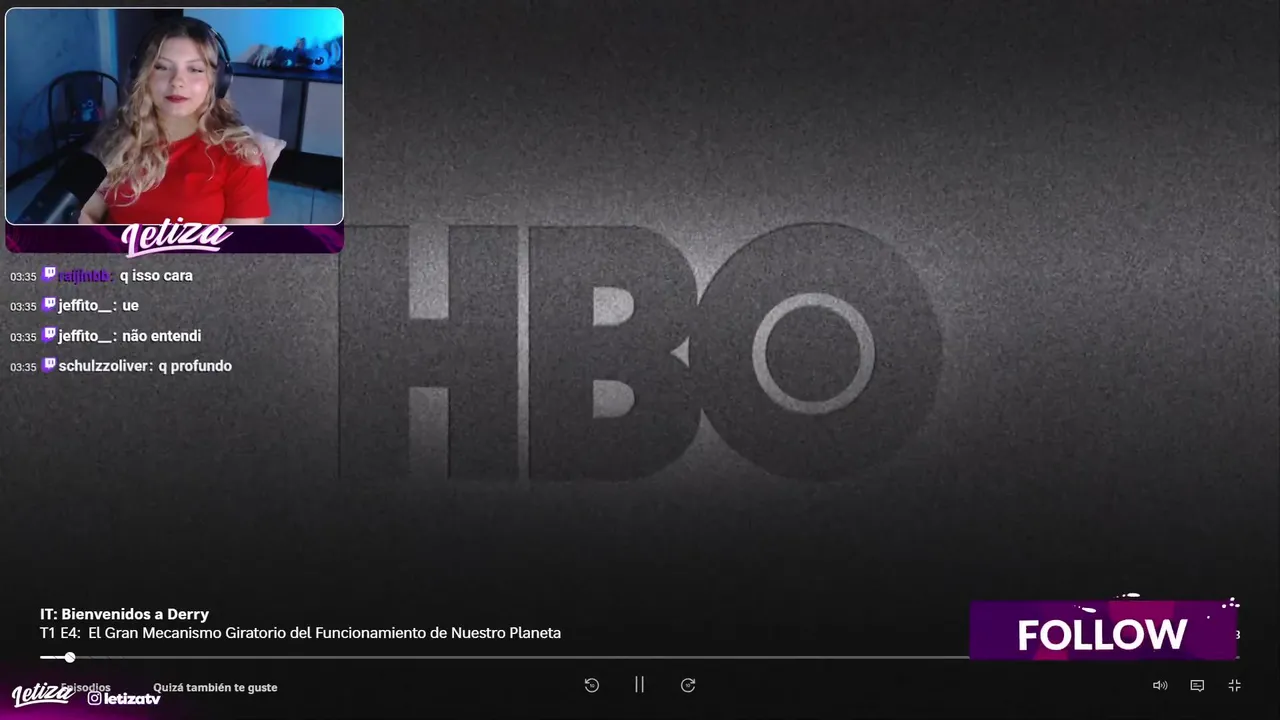The width and height of the screenshot is (1280, 720).
Task: Seek along the video progress bar
Action: (640, 657)
